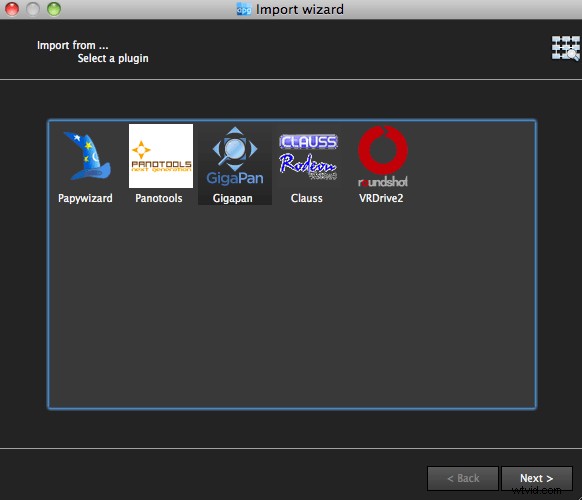Click the Clauss label text
Viewport: 582px width, 500px height.
(x=307, y=198)
